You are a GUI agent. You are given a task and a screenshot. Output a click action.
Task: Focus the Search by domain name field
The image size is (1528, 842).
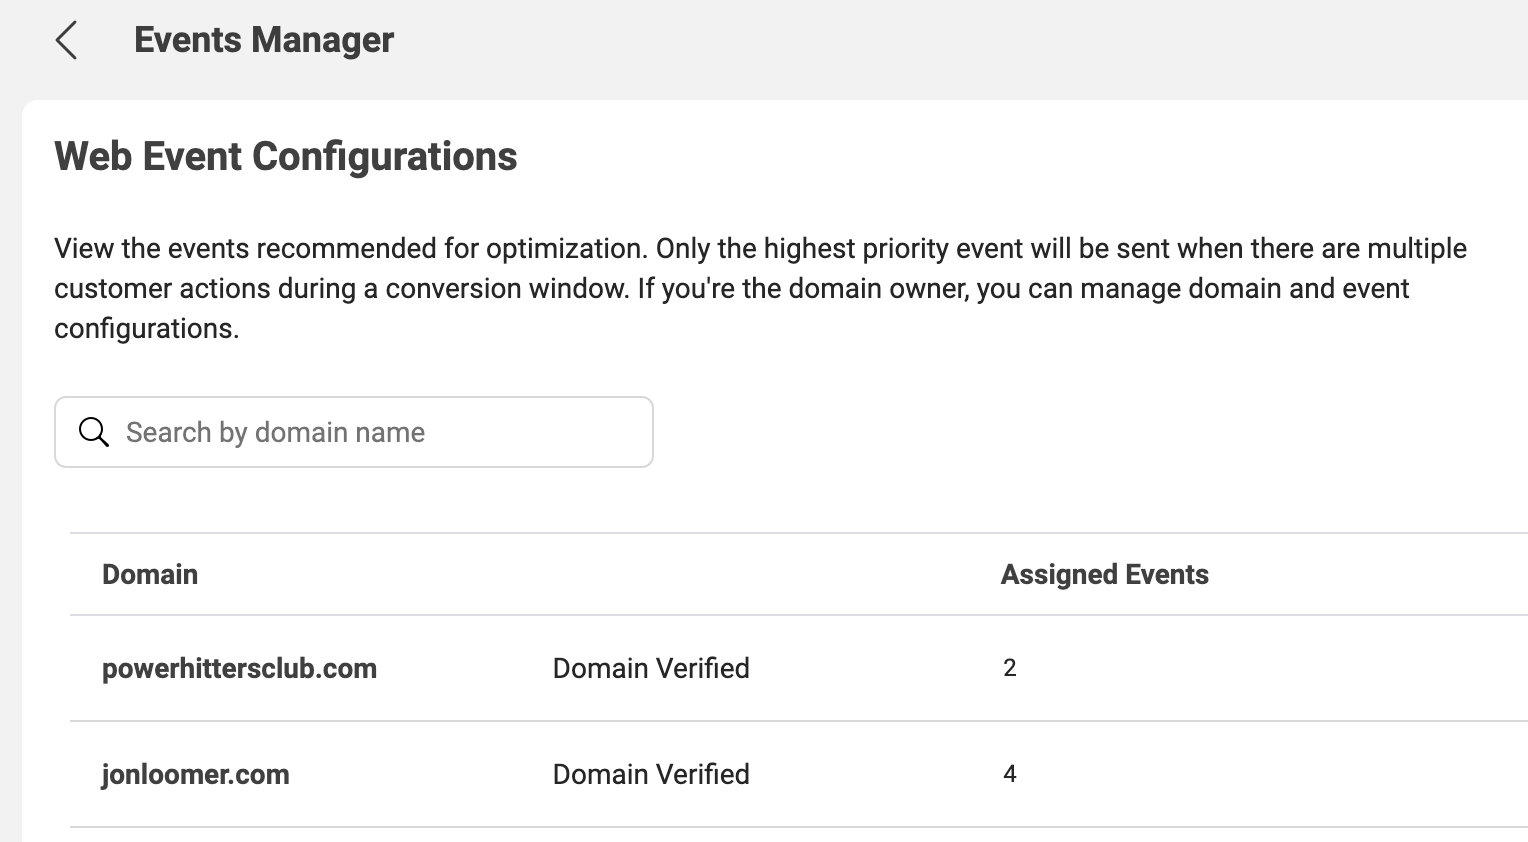pyautogui.click(x=354, y=432)
